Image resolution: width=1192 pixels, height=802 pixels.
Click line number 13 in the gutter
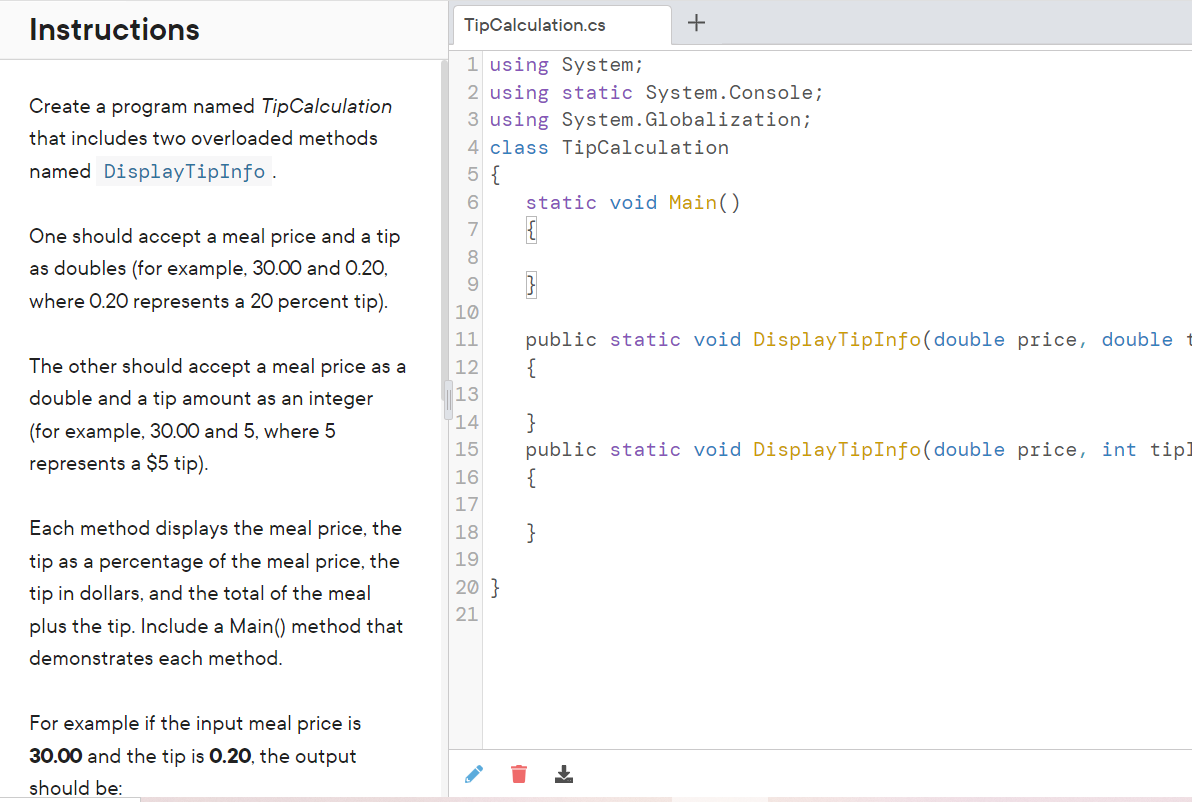click(467, 395)
